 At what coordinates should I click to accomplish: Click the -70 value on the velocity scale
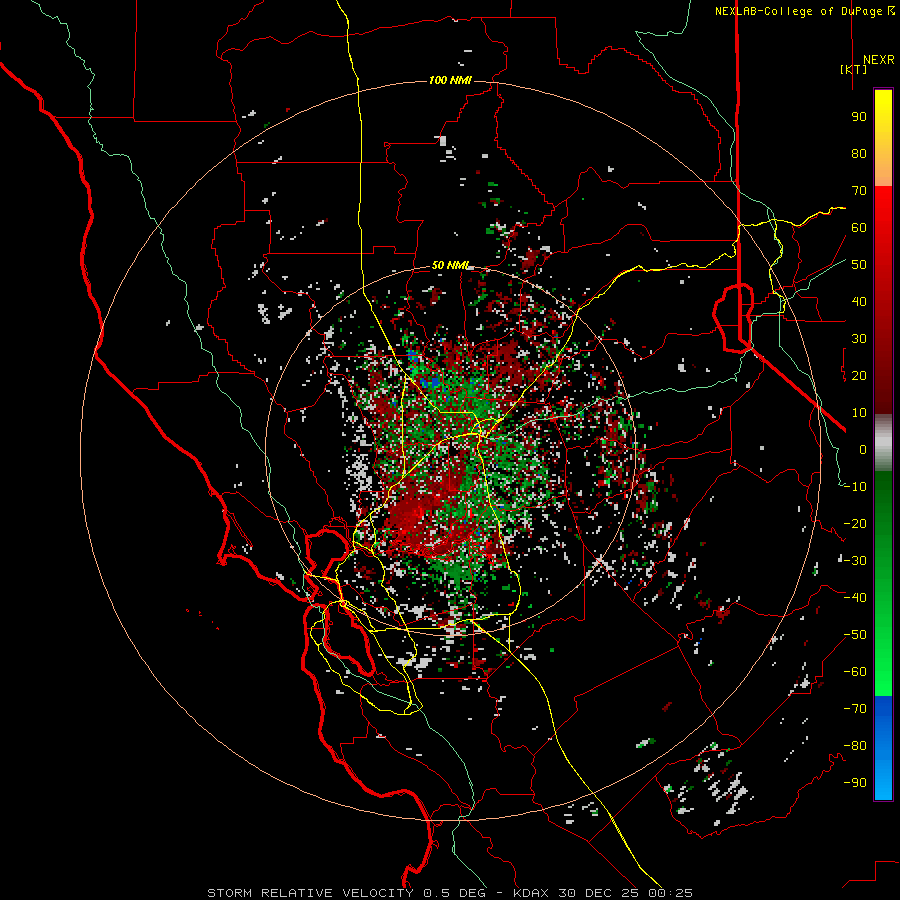point(855,709)
